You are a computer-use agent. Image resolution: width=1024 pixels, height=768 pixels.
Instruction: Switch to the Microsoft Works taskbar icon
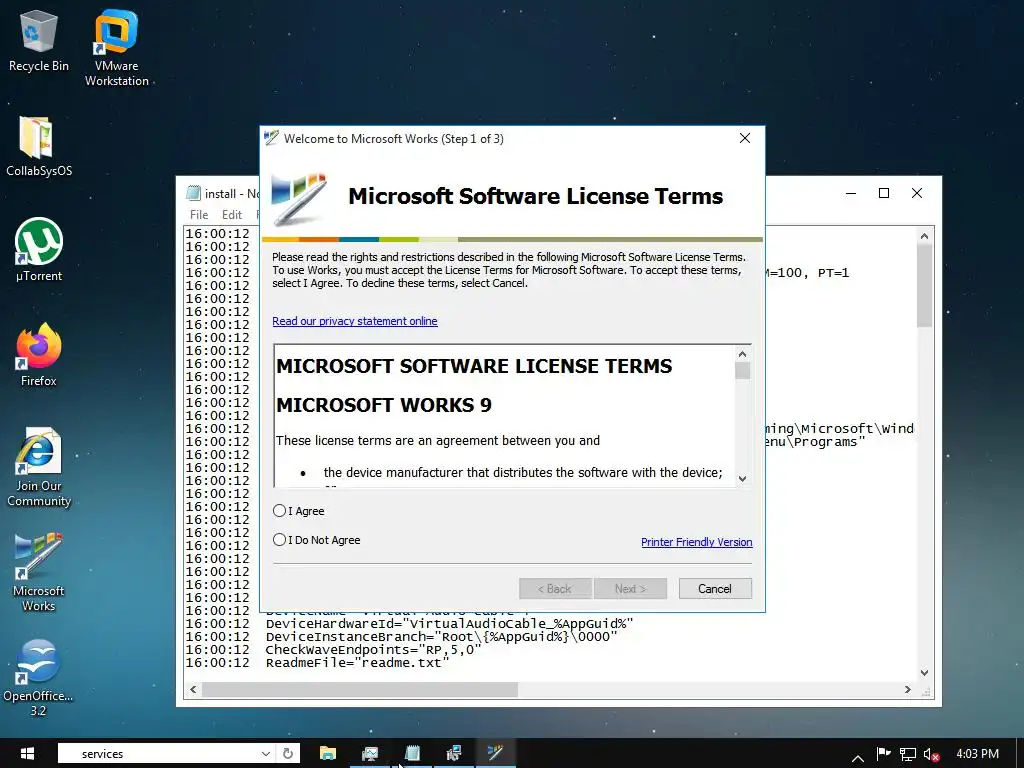495,754
